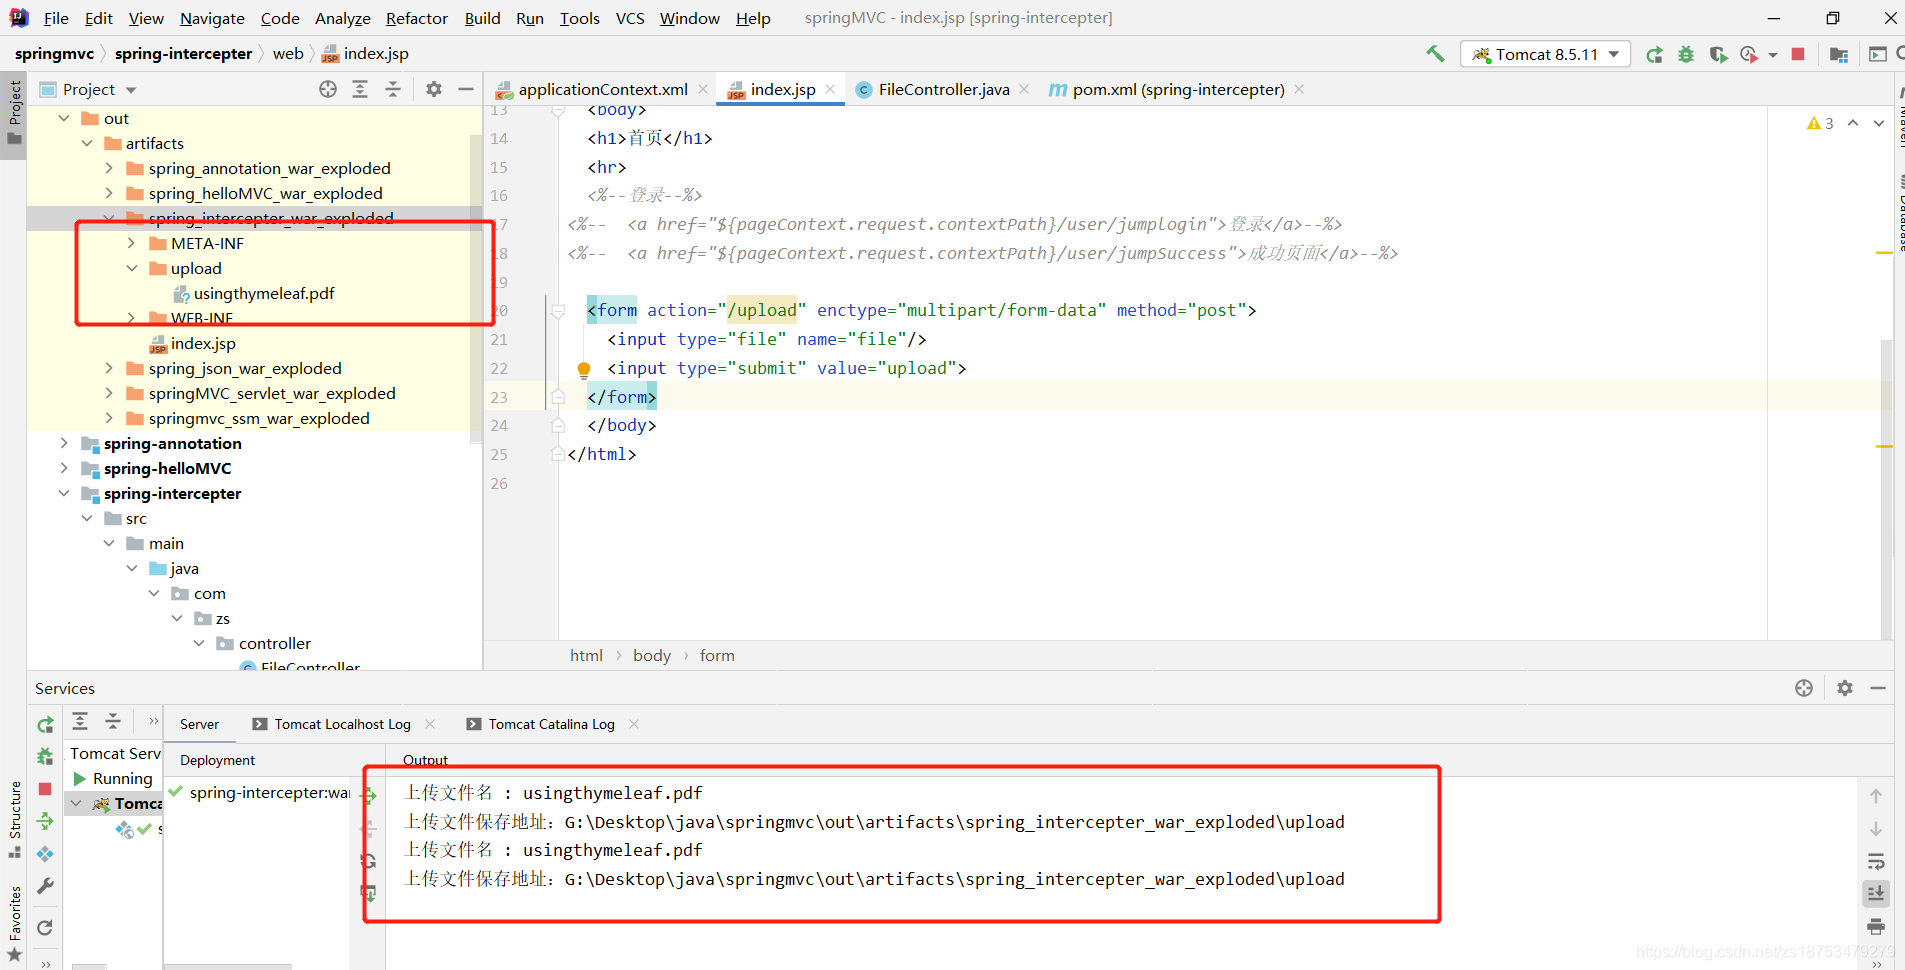Go to next highlighted error arrow

coord(1879,123)
